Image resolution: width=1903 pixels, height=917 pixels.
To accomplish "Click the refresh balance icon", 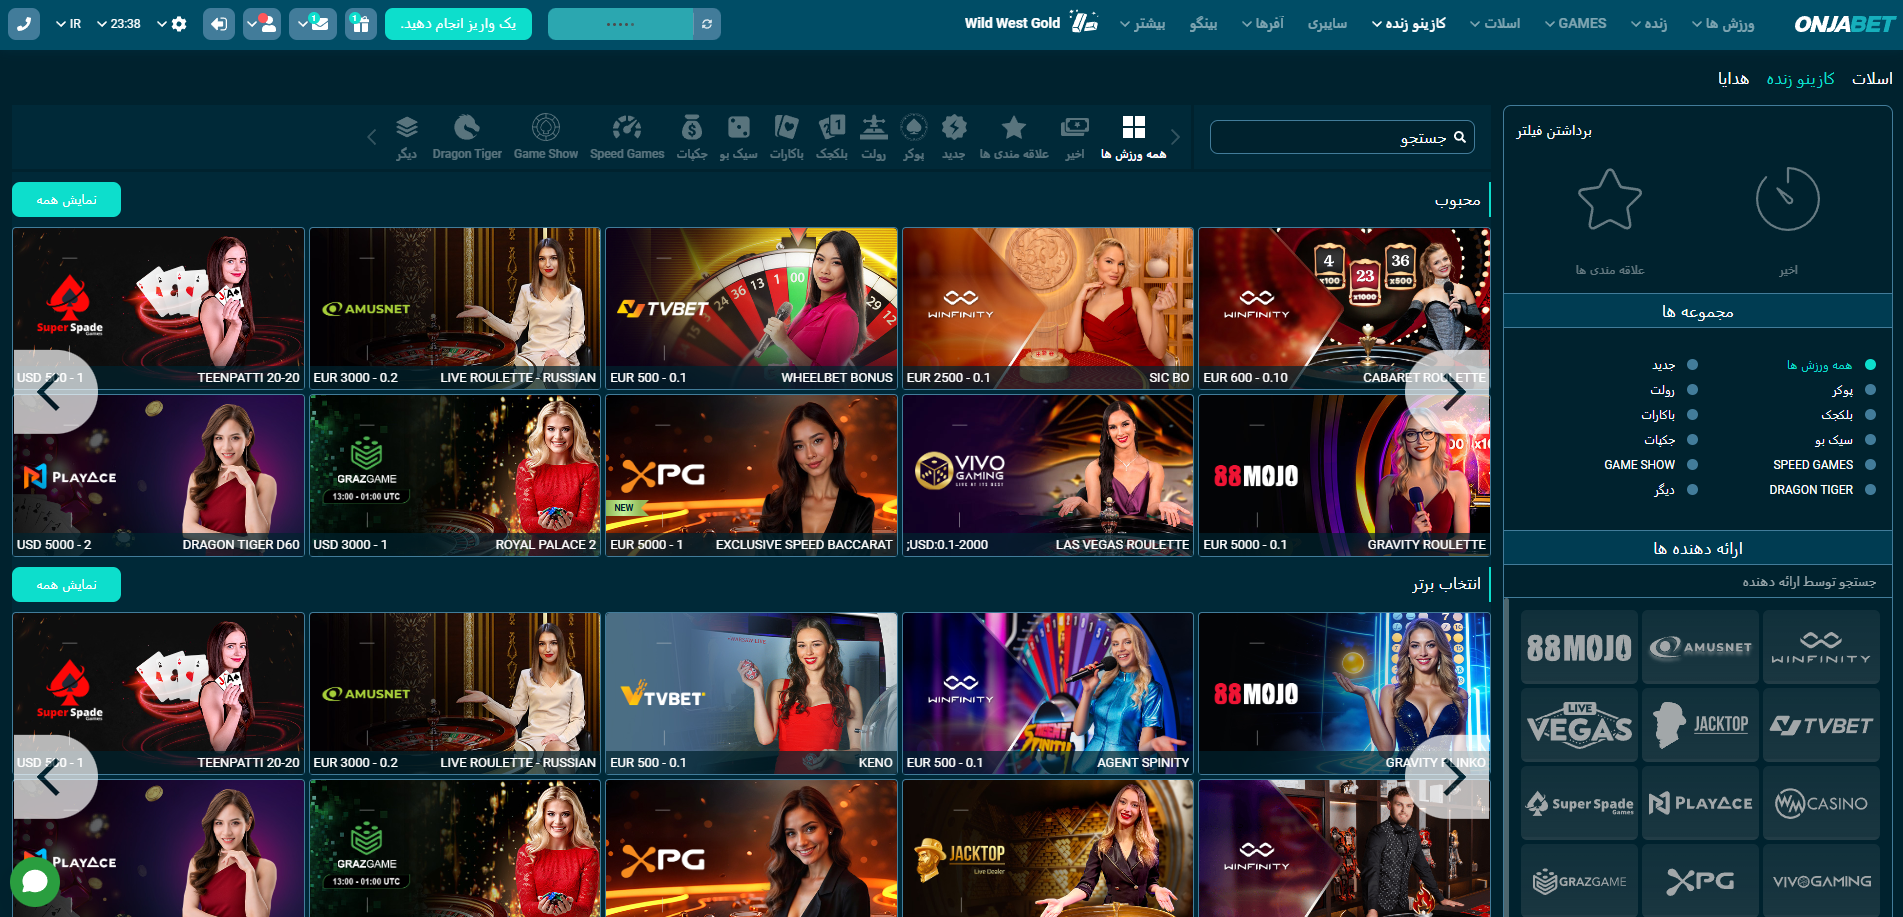I will 707,24.
